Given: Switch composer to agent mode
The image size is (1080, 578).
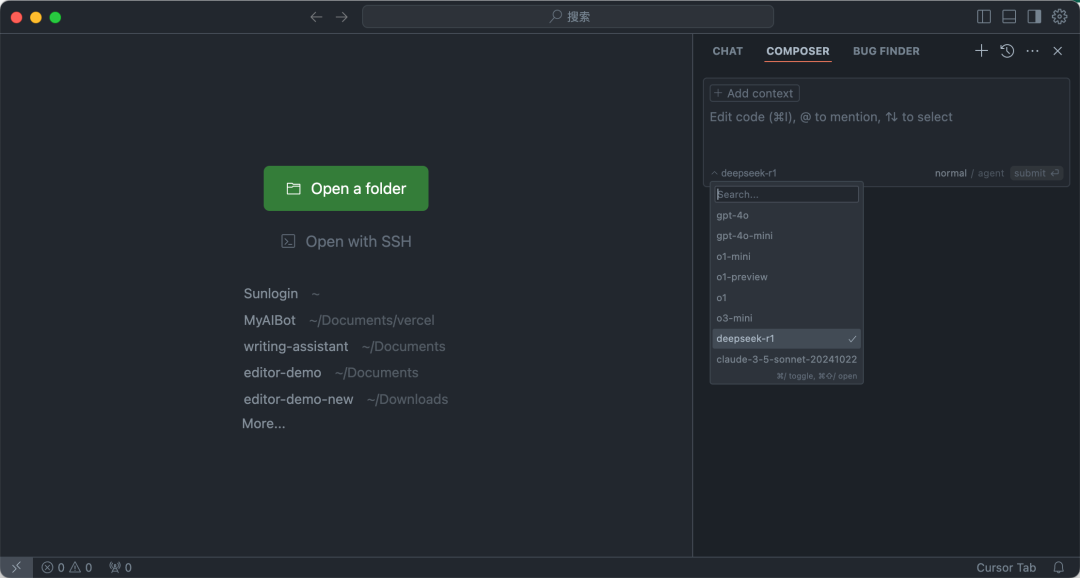Looking at the screenshot, I should click(x=991, y=173).
